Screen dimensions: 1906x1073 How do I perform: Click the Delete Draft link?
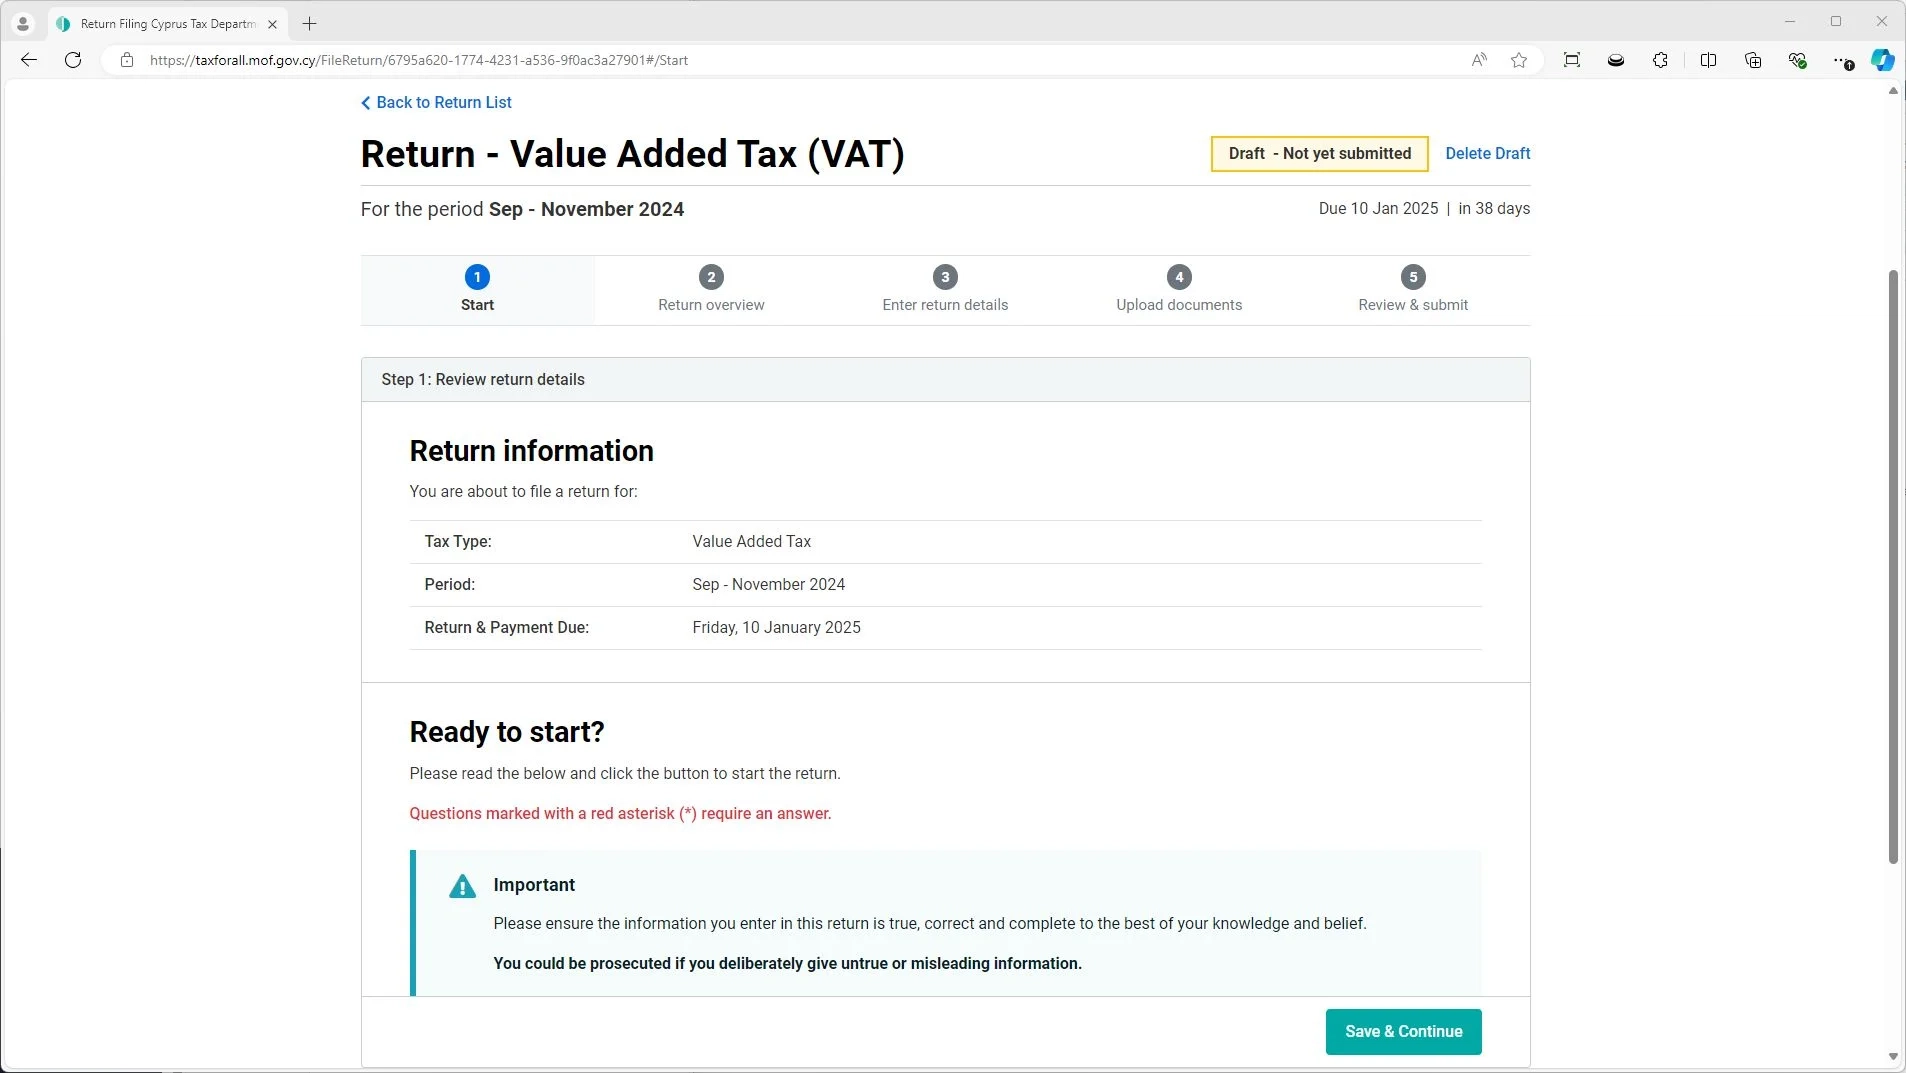(1487, 153)
